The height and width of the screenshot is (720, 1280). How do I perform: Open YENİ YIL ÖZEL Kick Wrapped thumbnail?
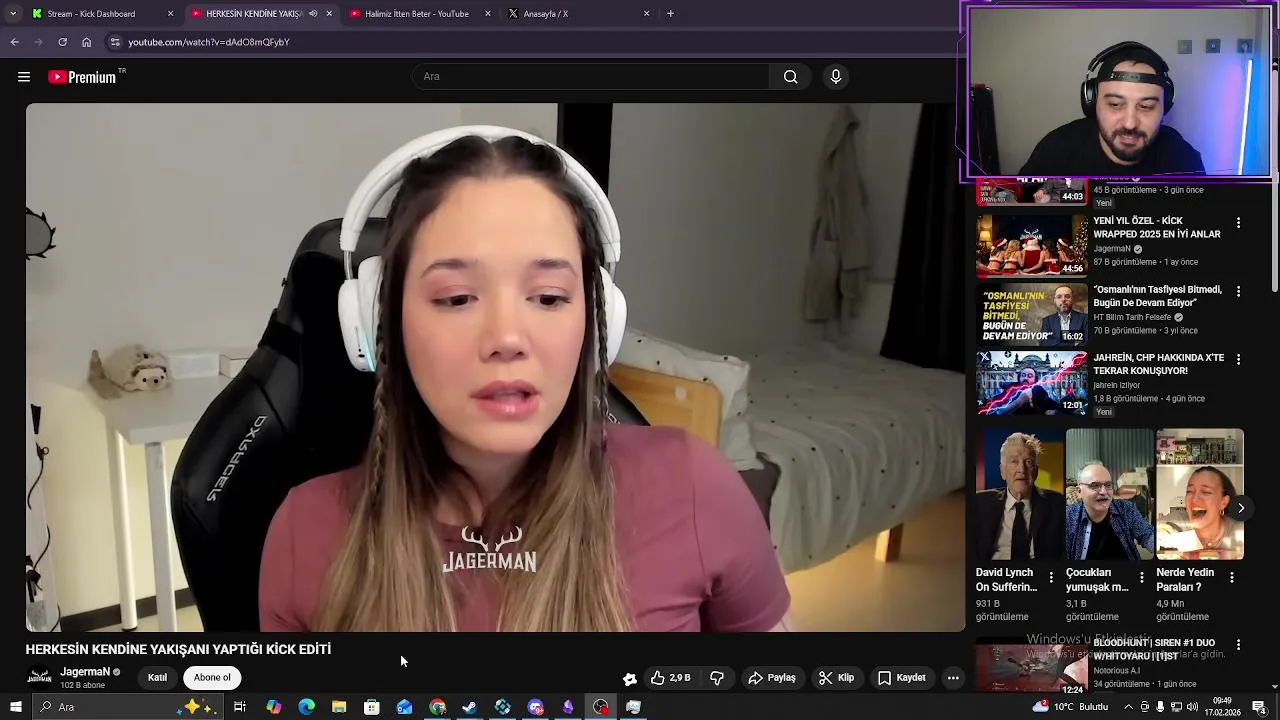coord(1031,245)
